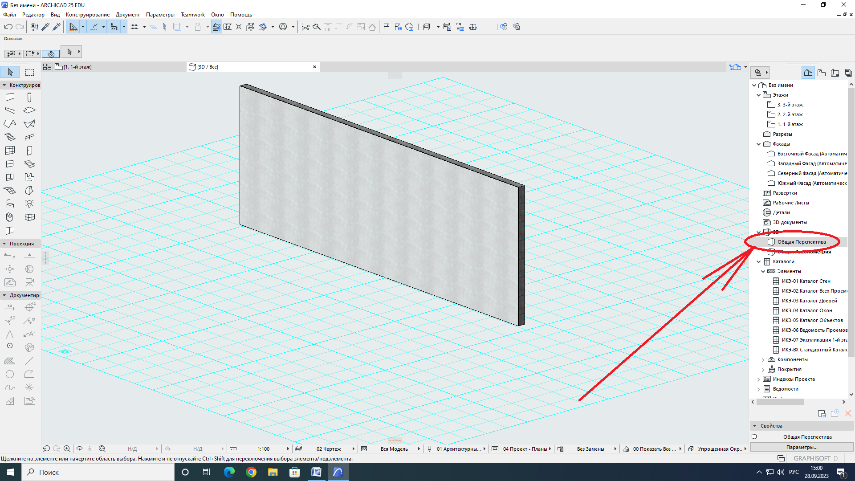
Task: Click the Undo arrow in the toolbar
Action: pos(8,27)
